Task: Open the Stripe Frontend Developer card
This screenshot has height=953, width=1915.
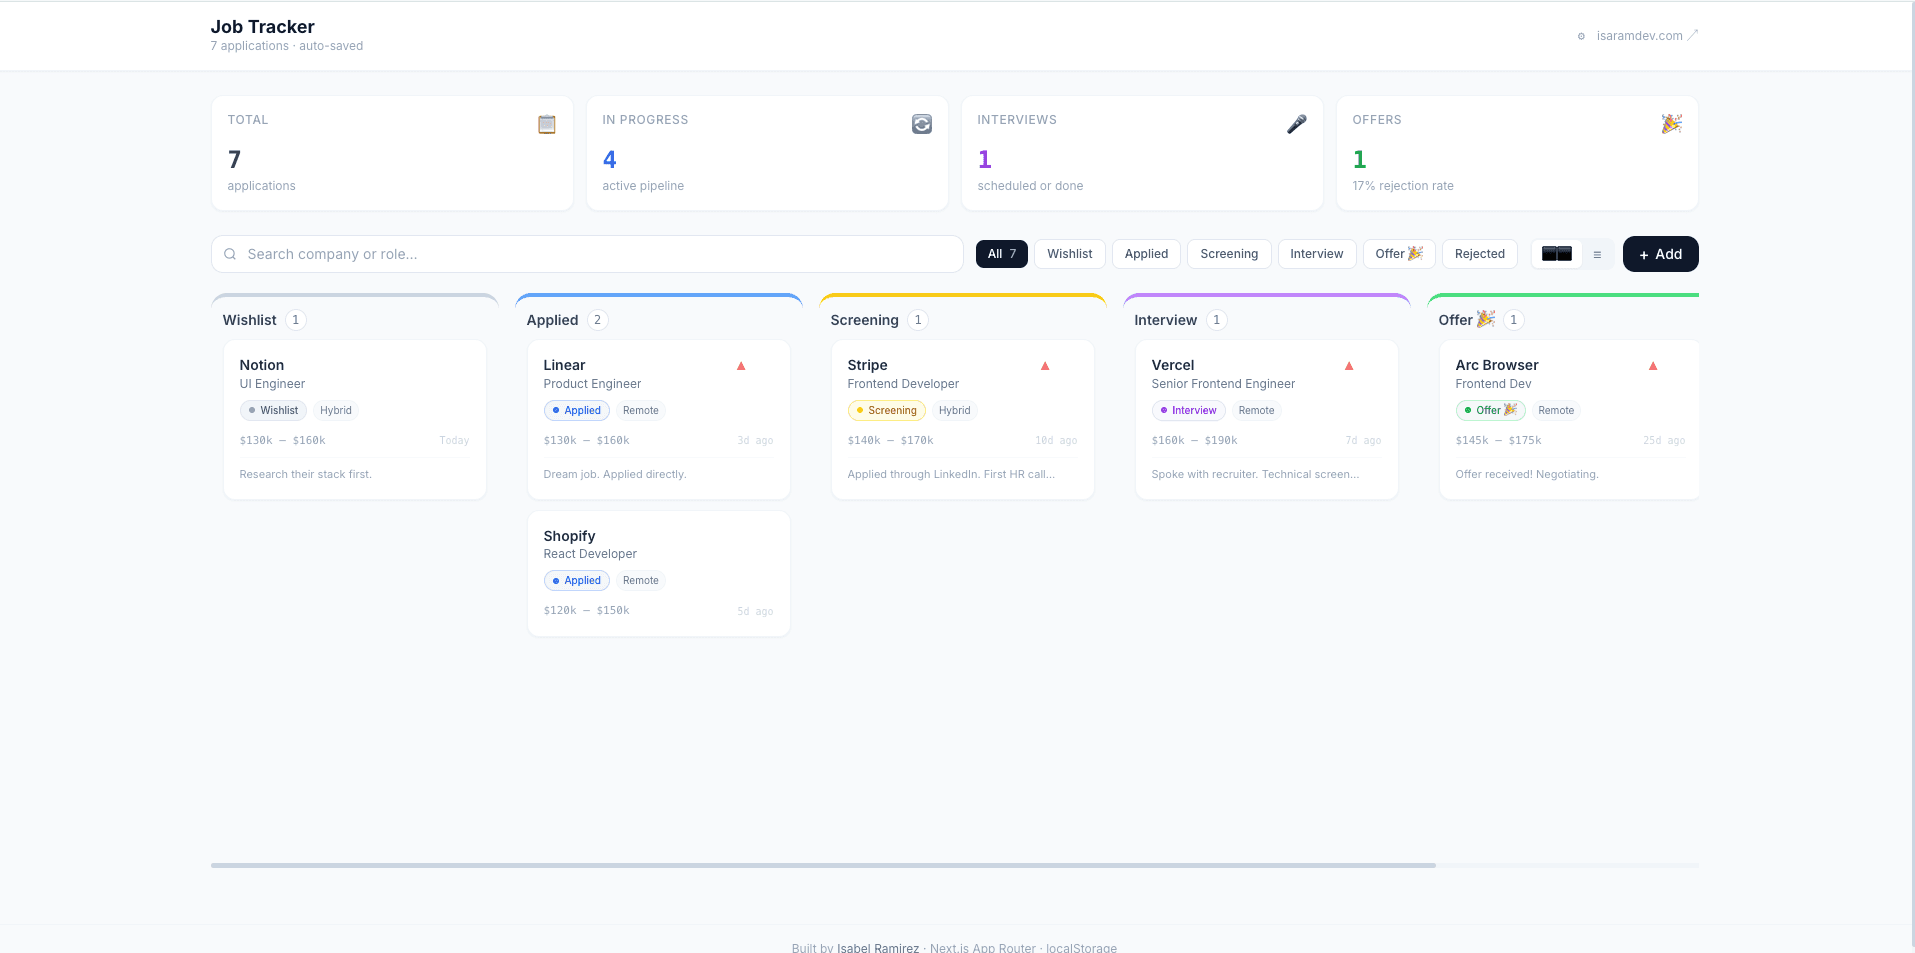Action: click(x=963, y=419)
